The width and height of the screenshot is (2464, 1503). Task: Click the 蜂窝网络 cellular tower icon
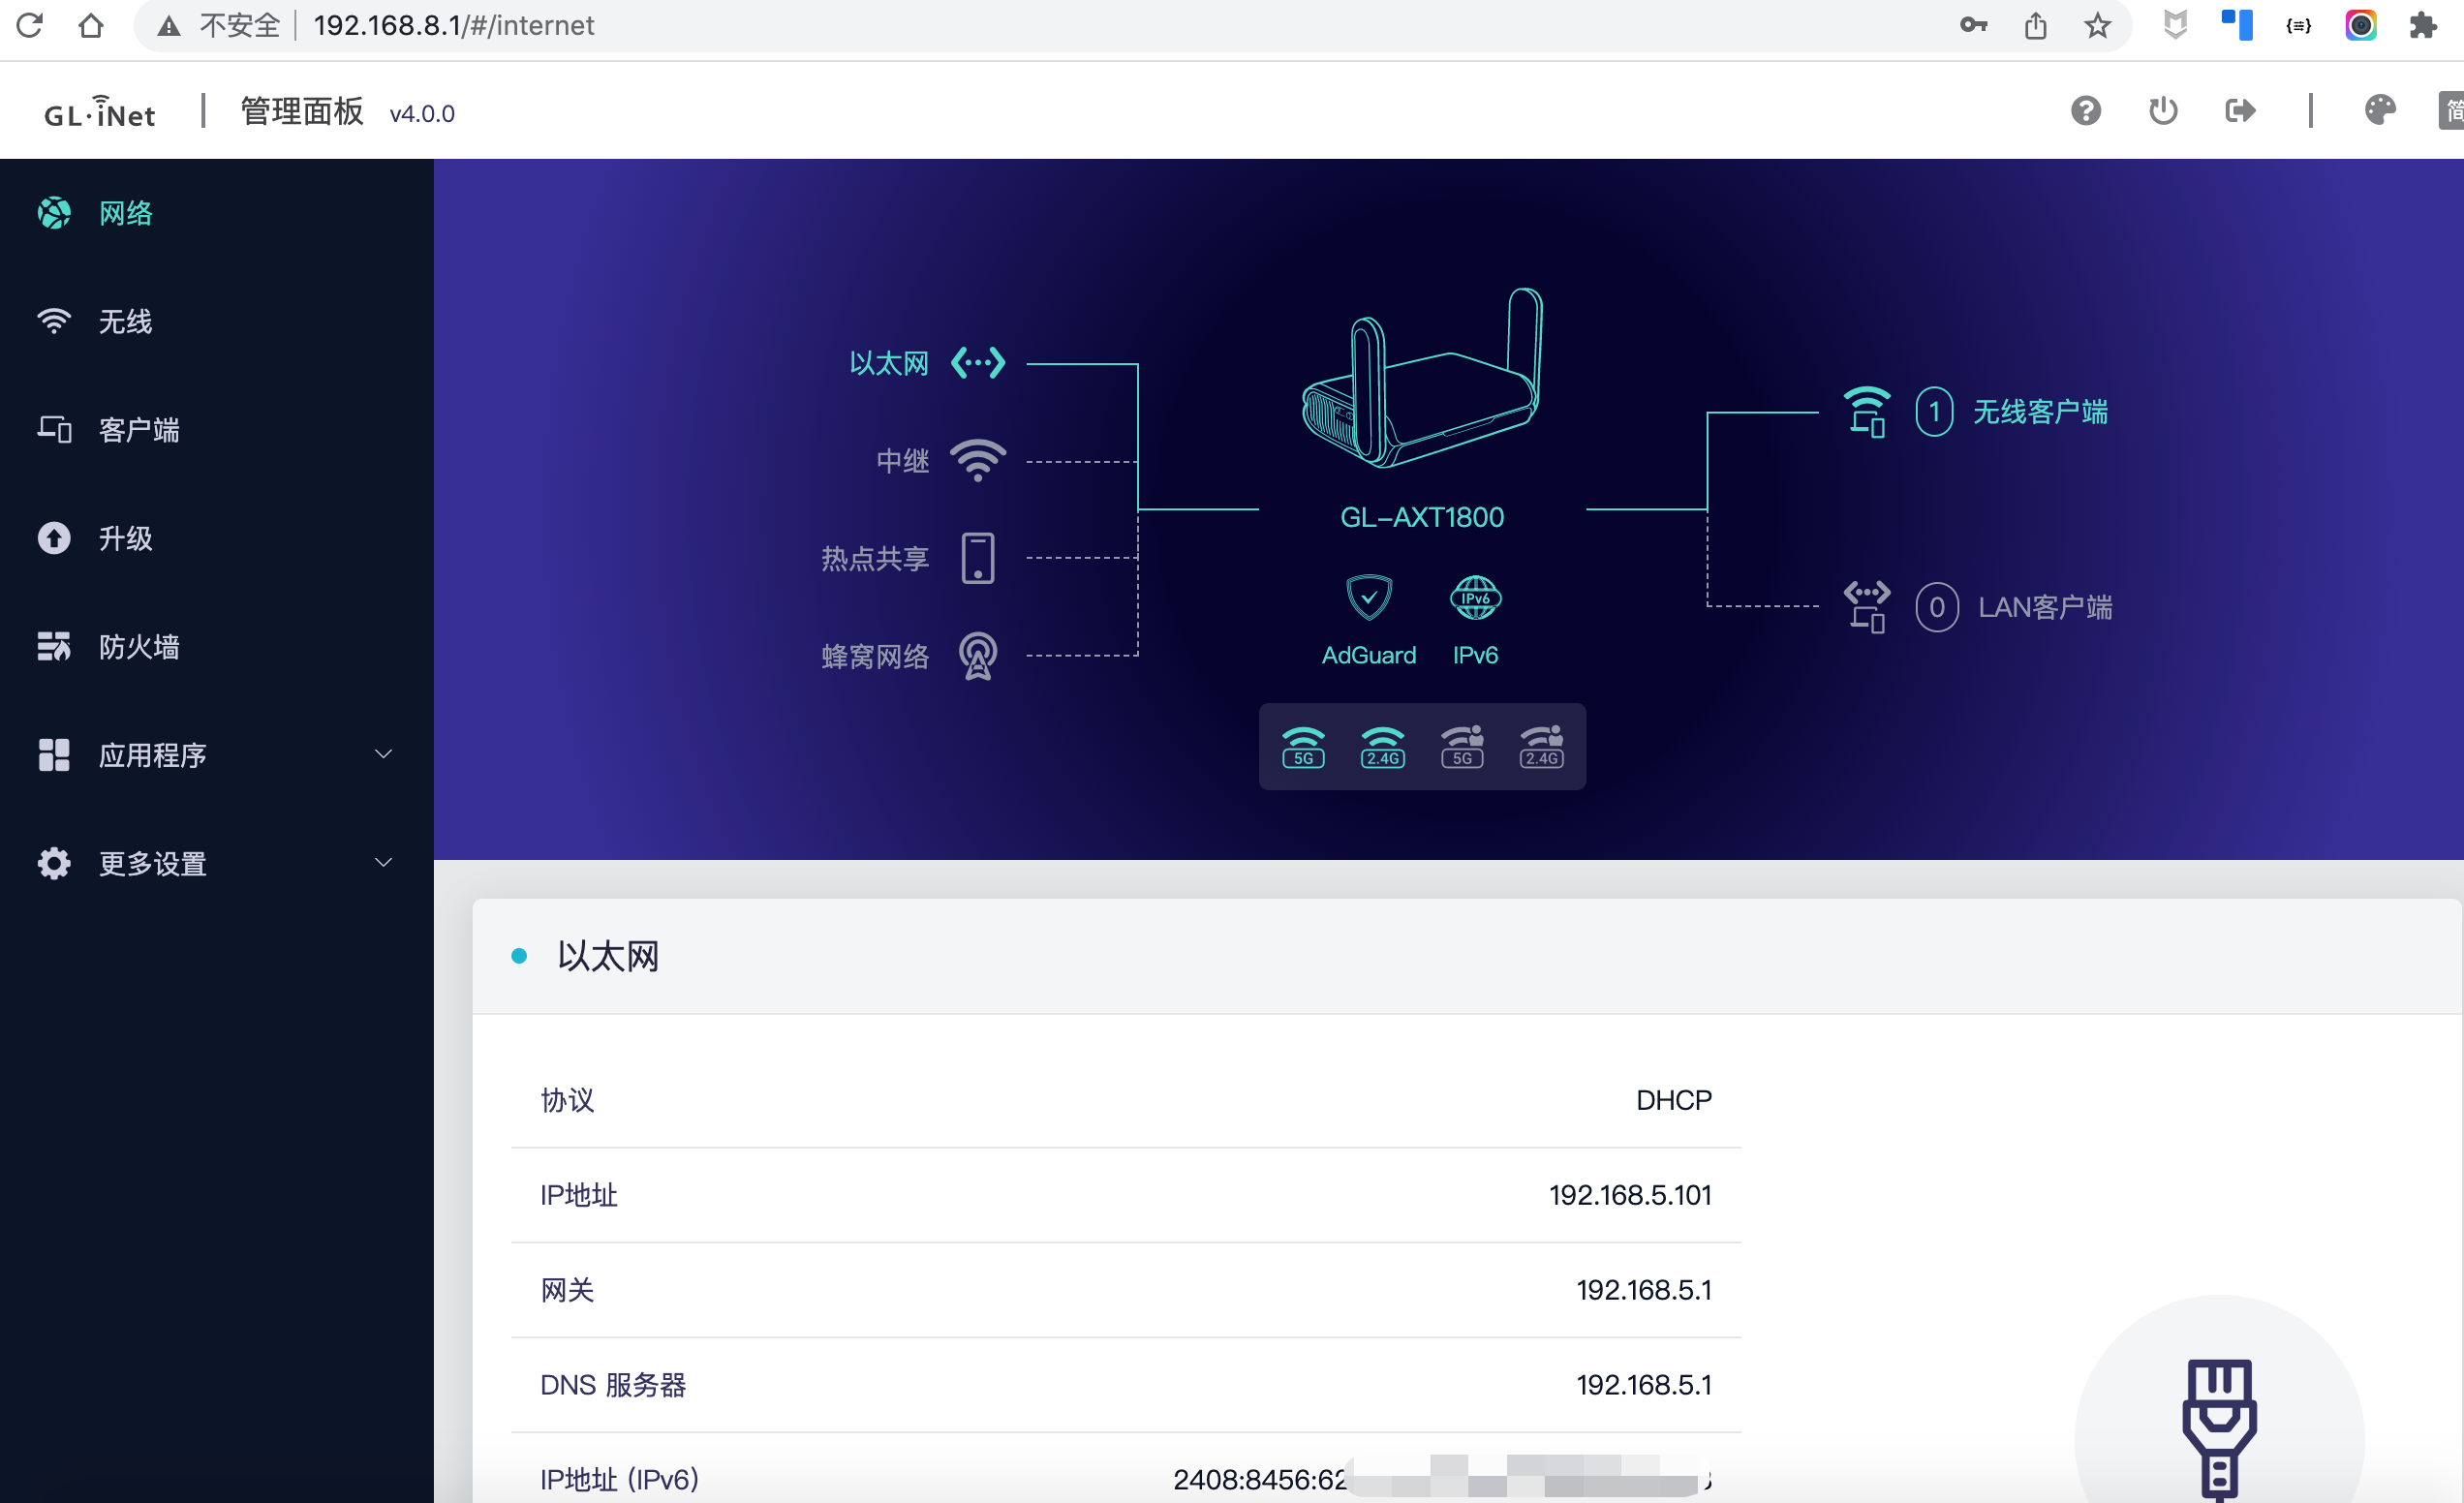tap(978, 656)
